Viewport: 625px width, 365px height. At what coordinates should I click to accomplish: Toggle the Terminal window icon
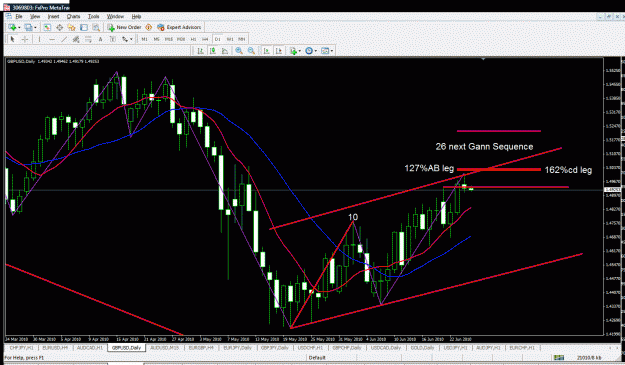click(84, 27)
